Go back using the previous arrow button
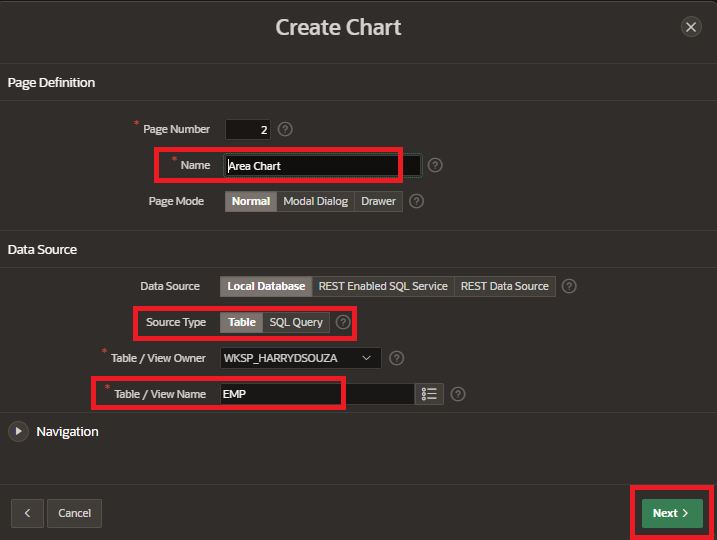 point(27,513)
